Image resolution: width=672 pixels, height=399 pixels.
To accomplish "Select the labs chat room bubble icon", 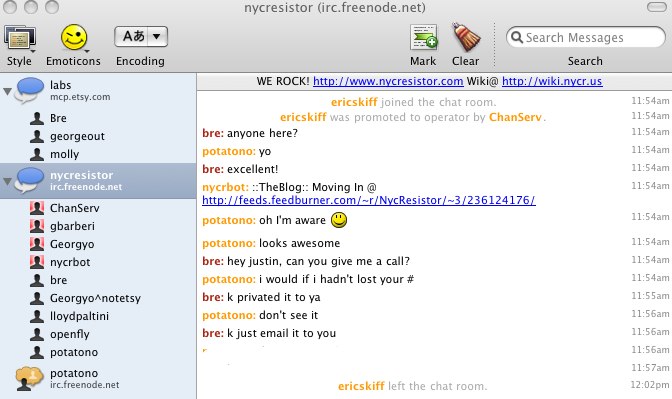I will 29,90.
